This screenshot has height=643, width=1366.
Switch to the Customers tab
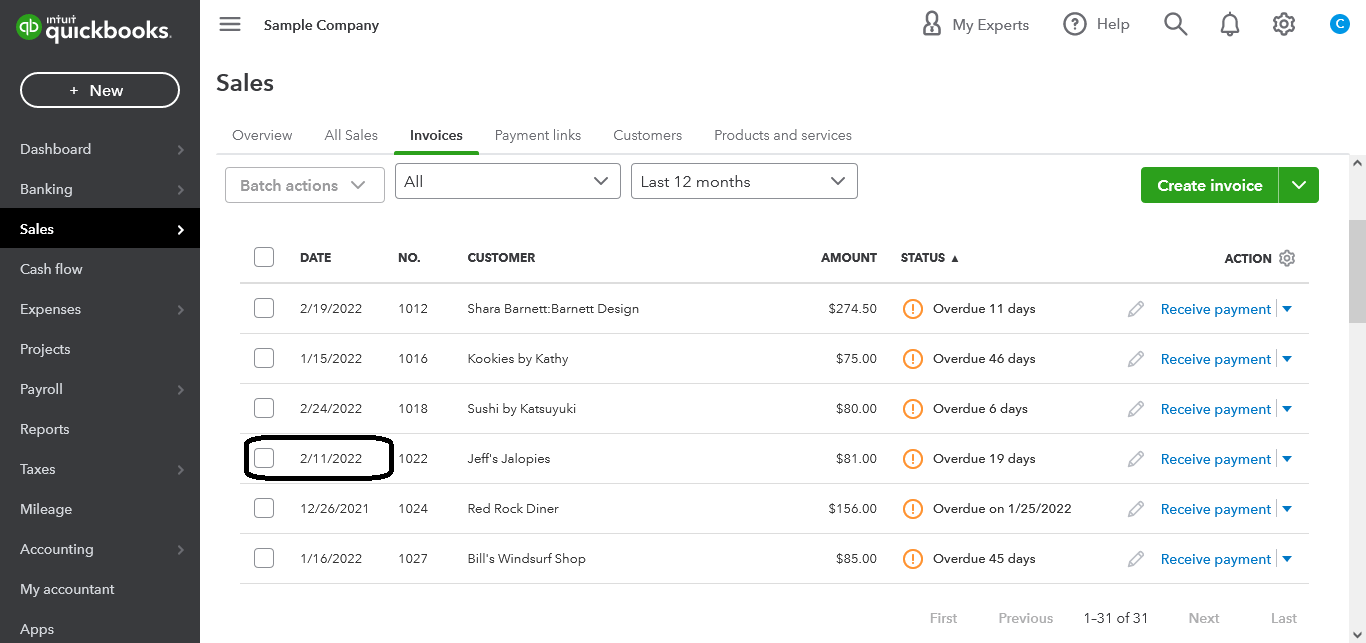(x=647, y=135)
